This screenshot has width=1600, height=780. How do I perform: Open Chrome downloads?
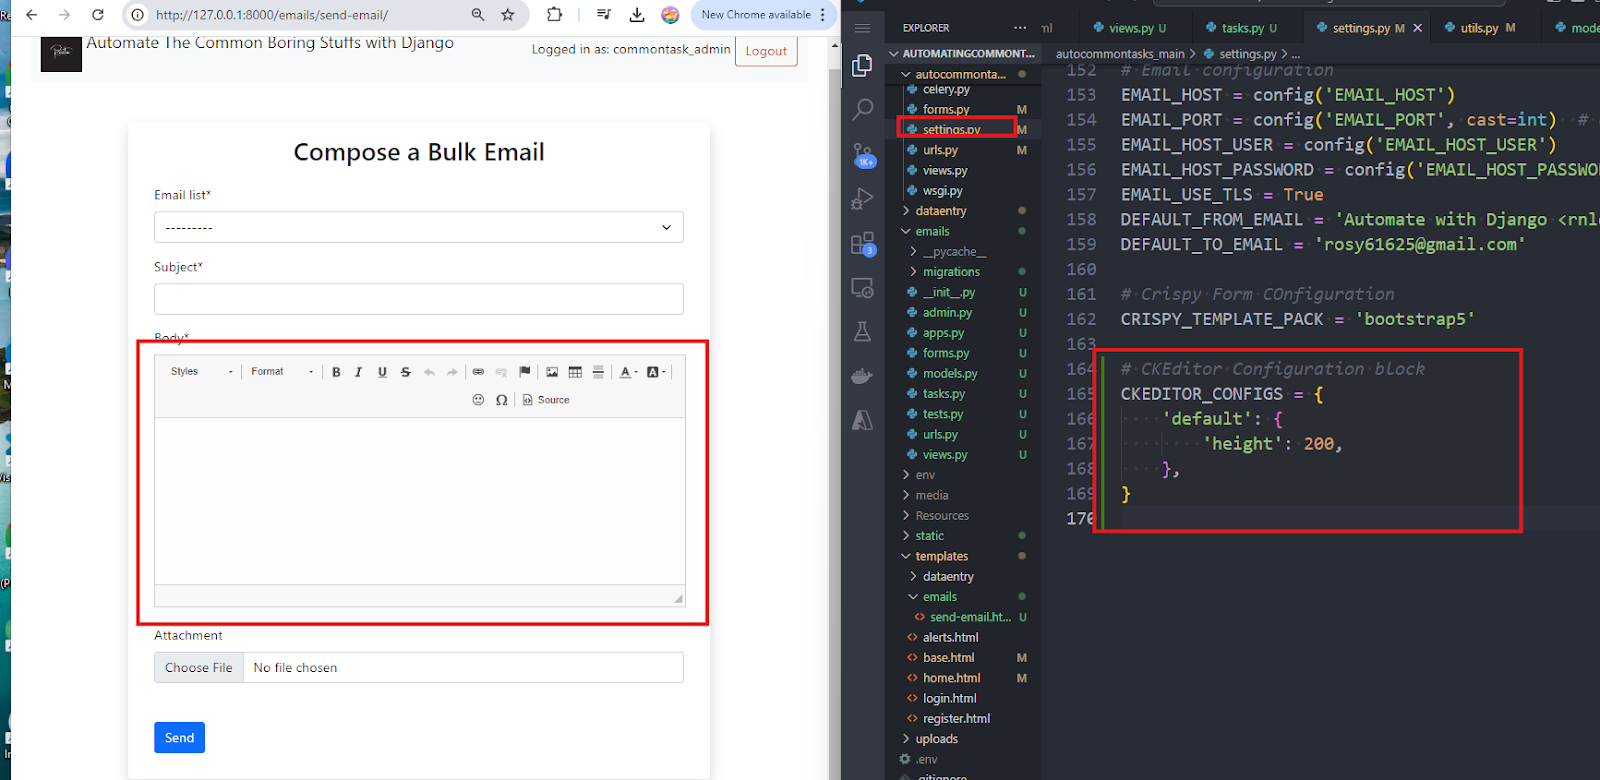(x=637, y=15)
